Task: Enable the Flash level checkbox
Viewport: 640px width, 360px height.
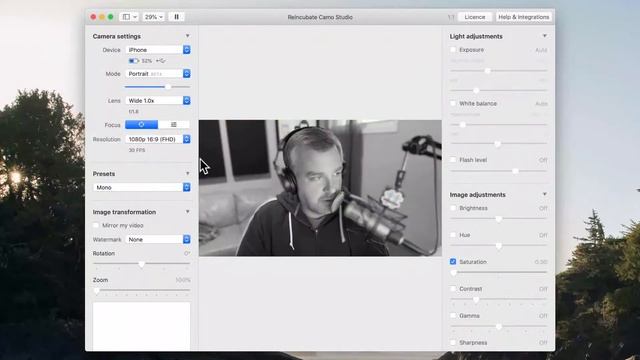Action: (453, 160)
